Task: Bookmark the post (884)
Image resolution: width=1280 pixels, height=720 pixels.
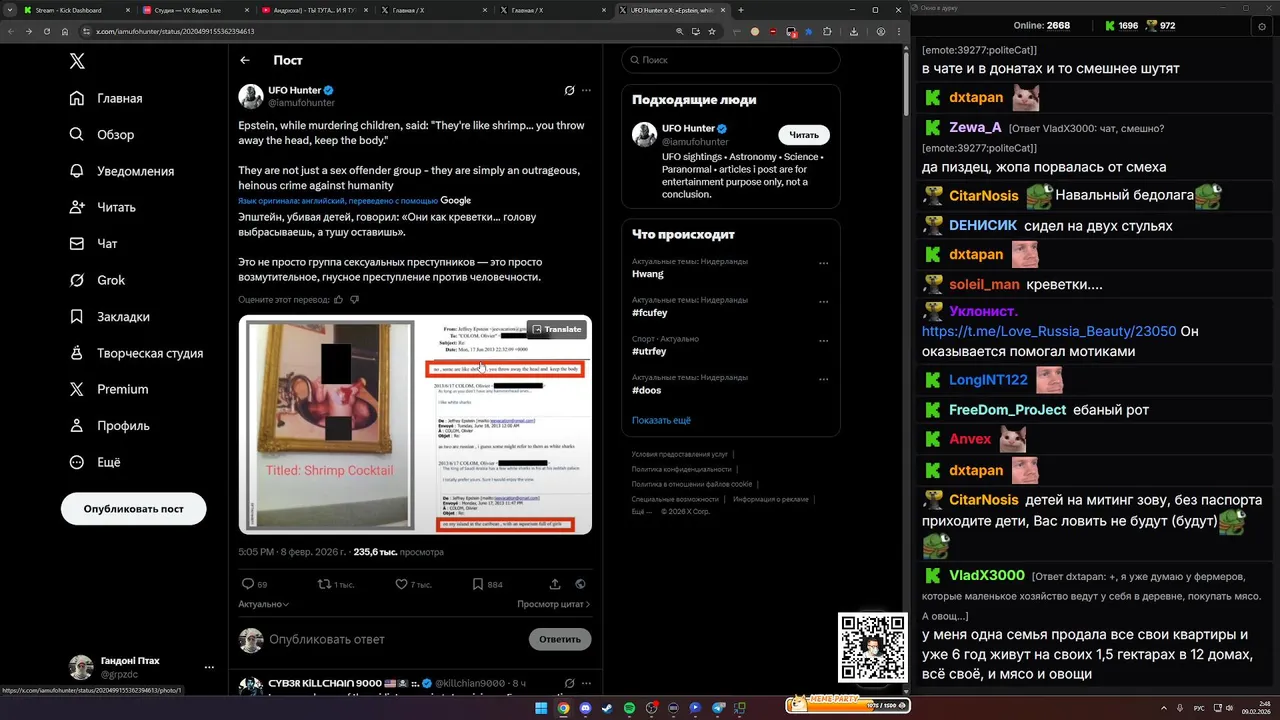Action: tap(487, 584)
